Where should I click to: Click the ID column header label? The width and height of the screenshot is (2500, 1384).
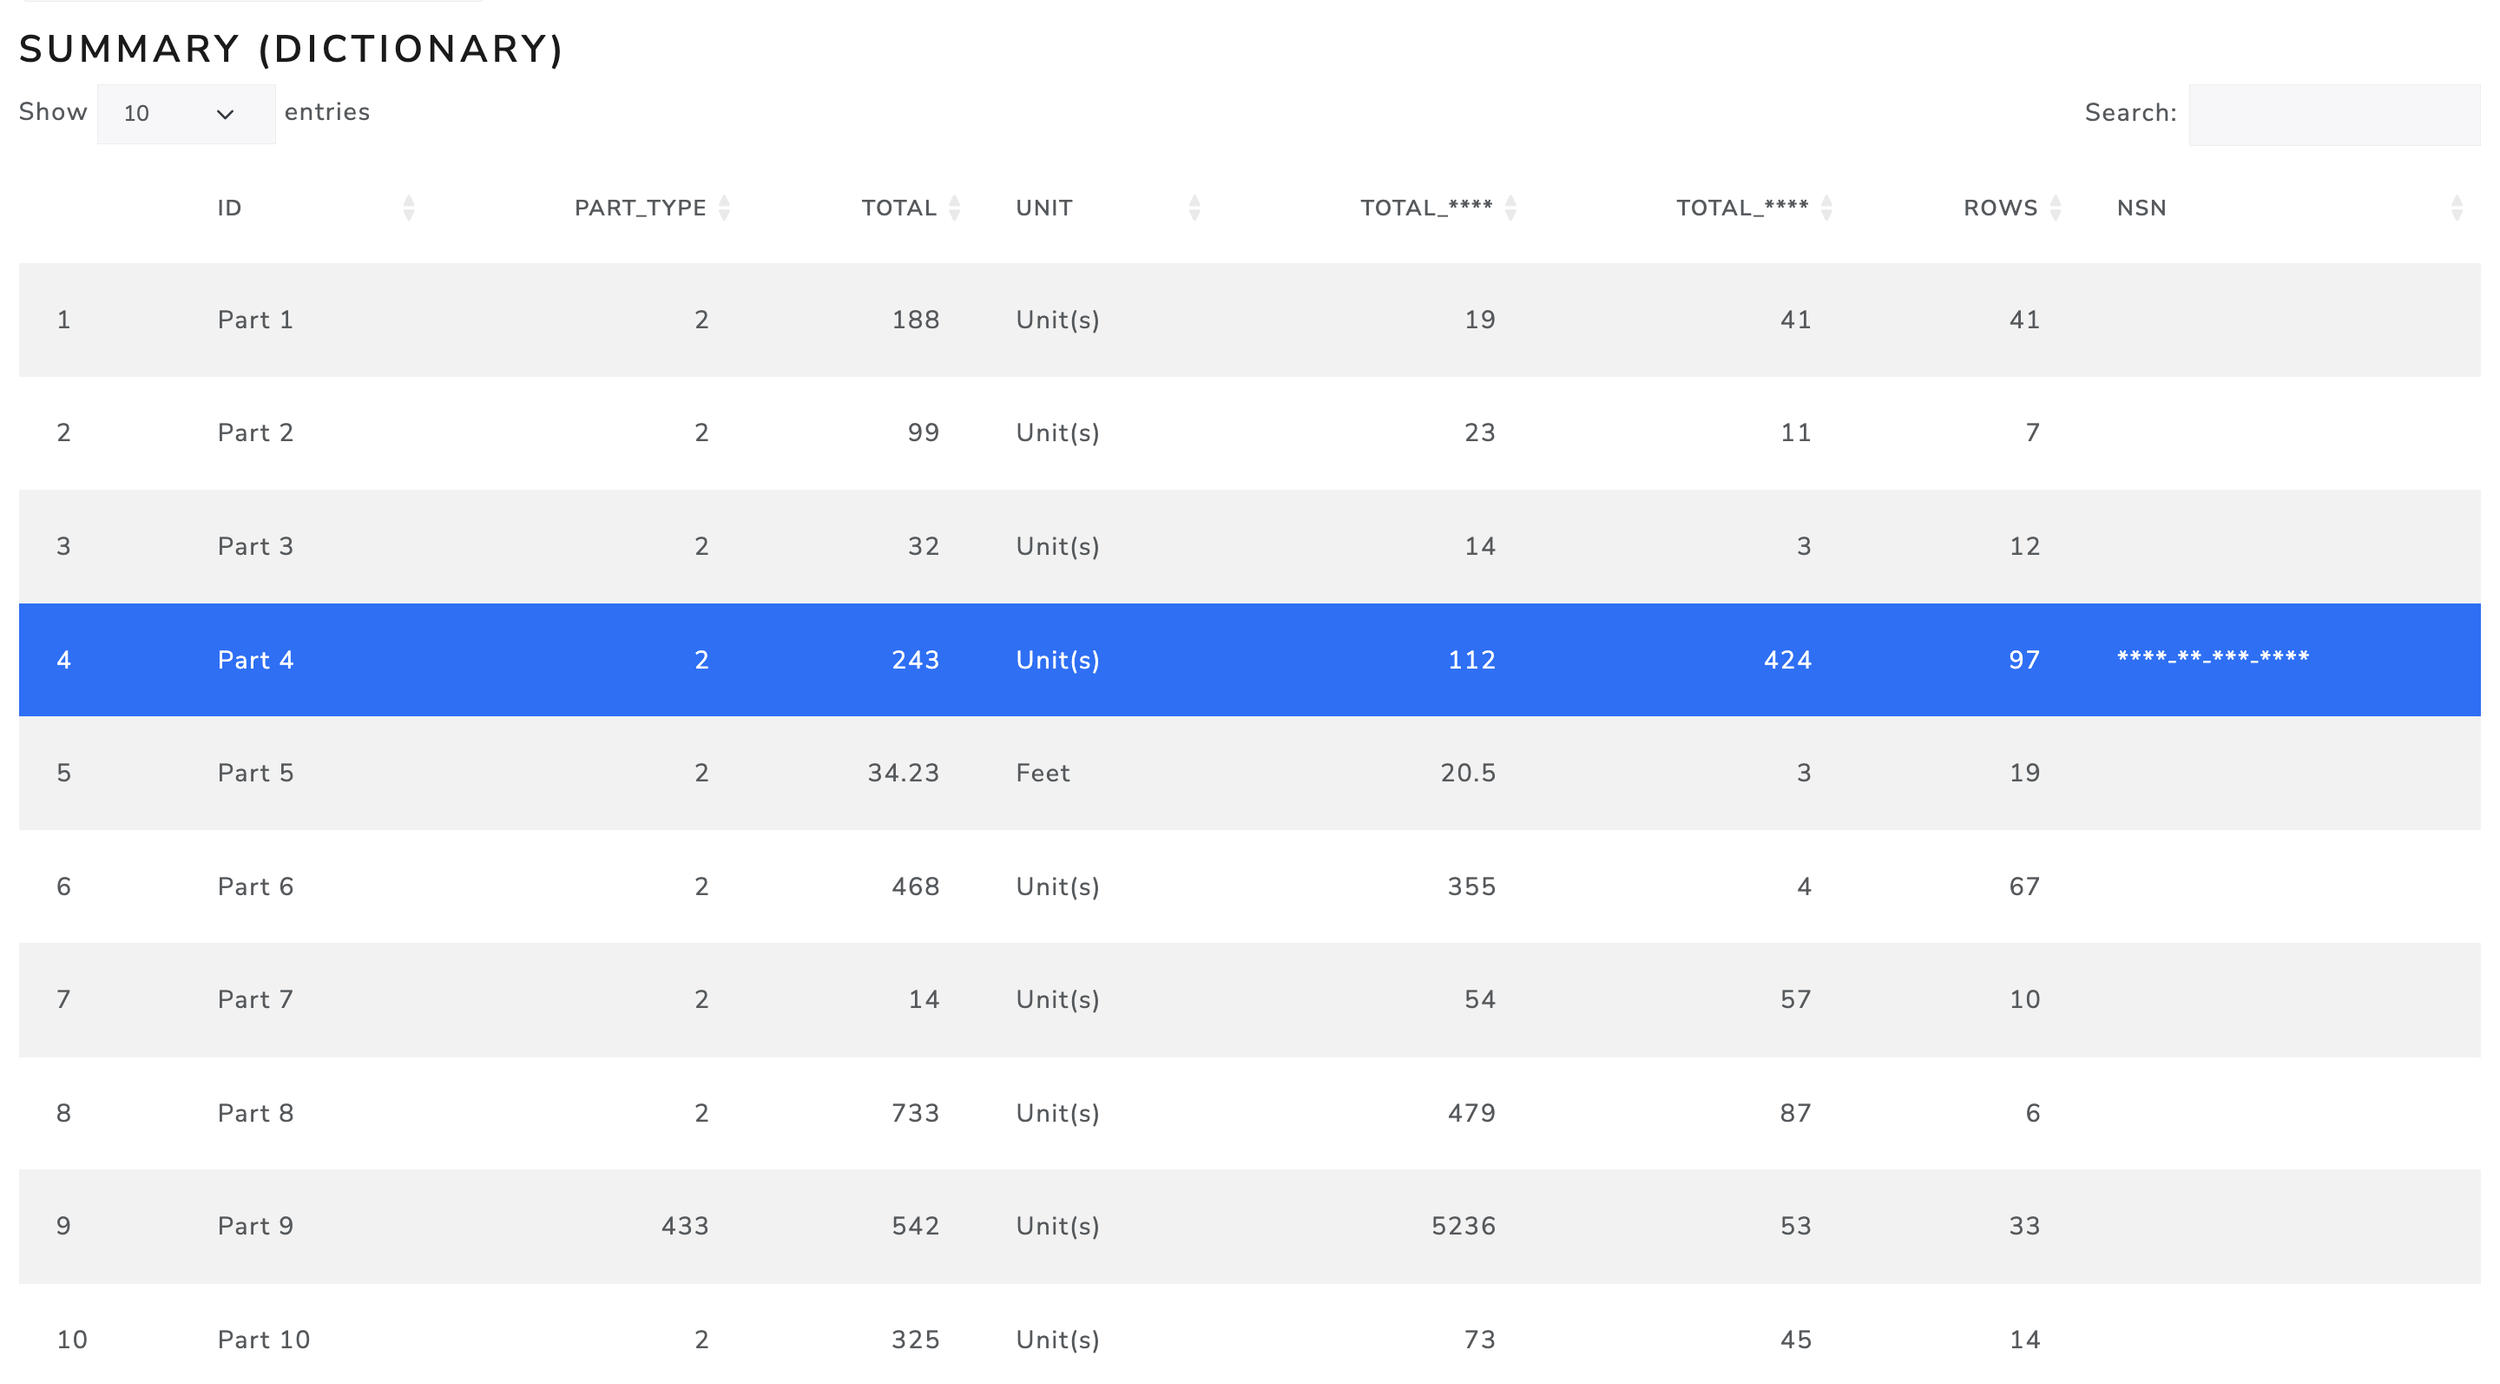click(x=229, y=208)
